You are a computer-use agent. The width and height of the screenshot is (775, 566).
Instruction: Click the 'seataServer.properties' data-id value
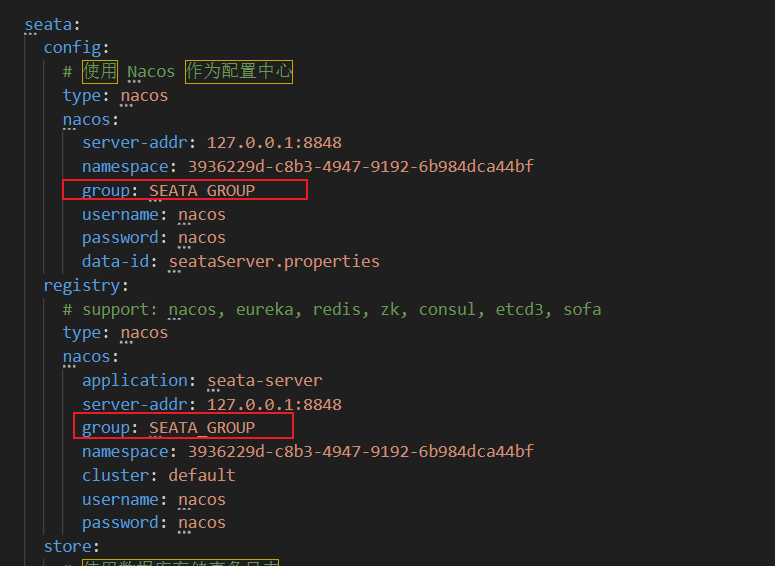[274, 261]
